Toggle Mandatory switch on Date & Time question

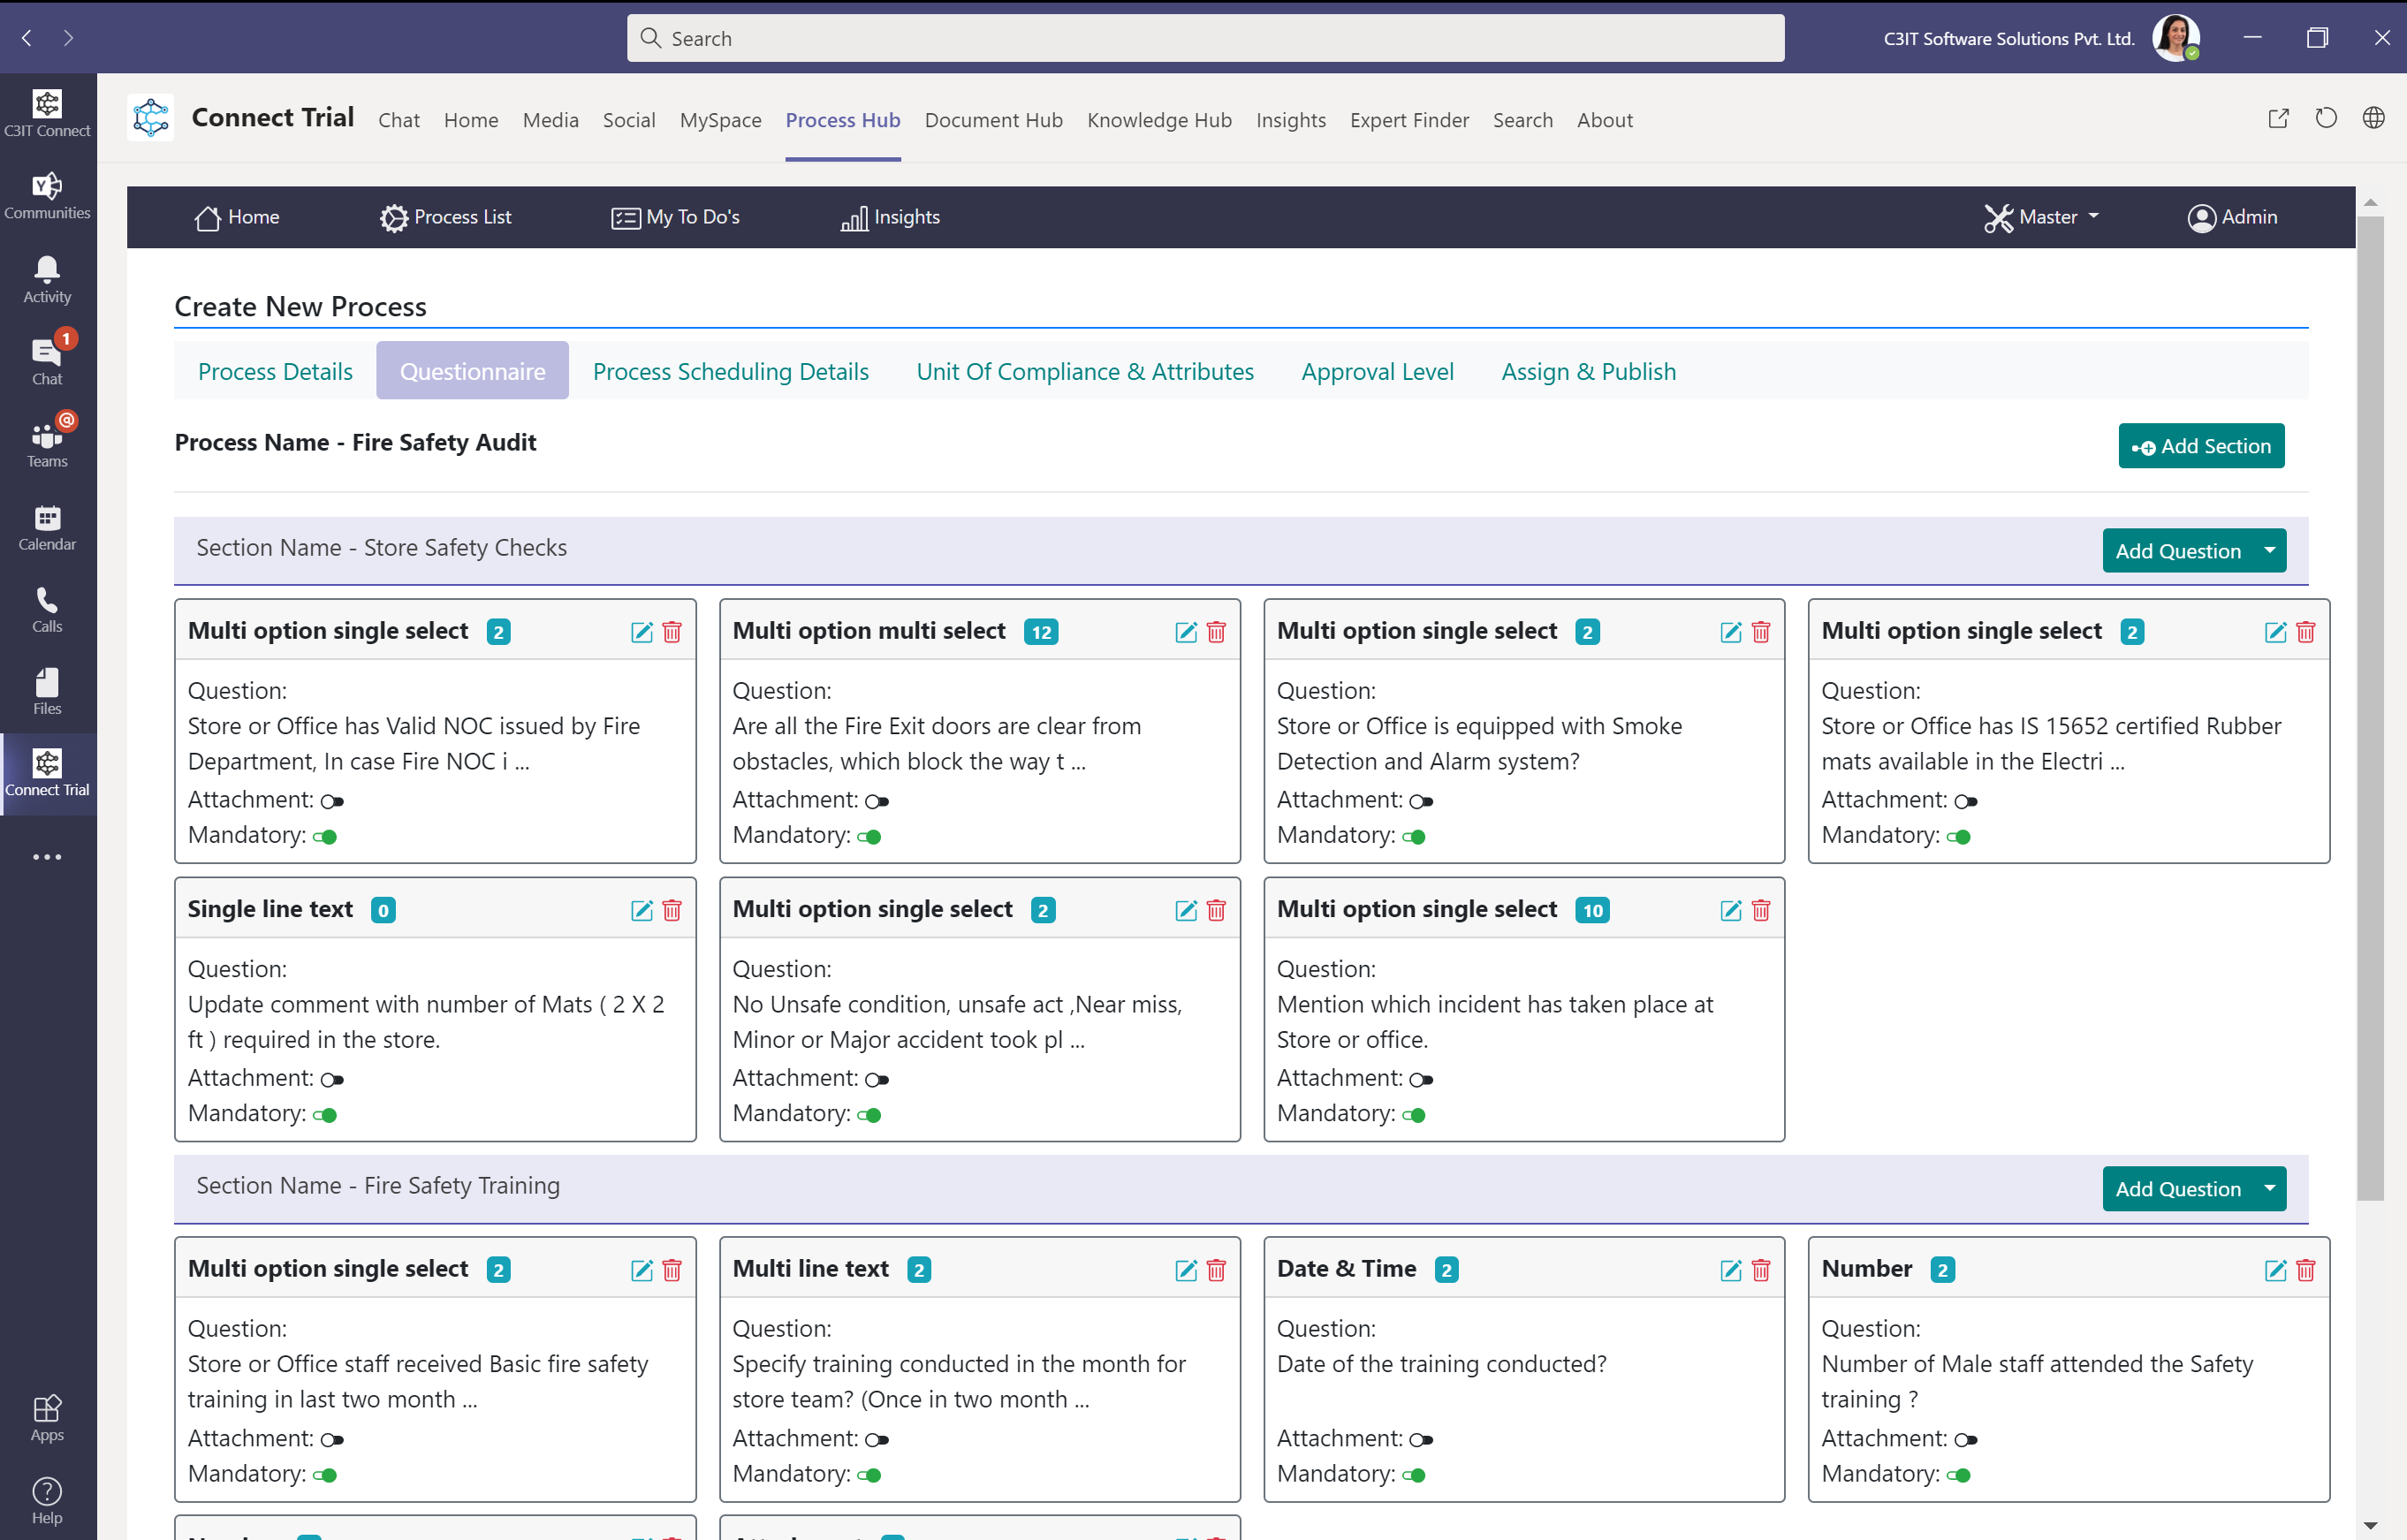coord(1414,1475)
